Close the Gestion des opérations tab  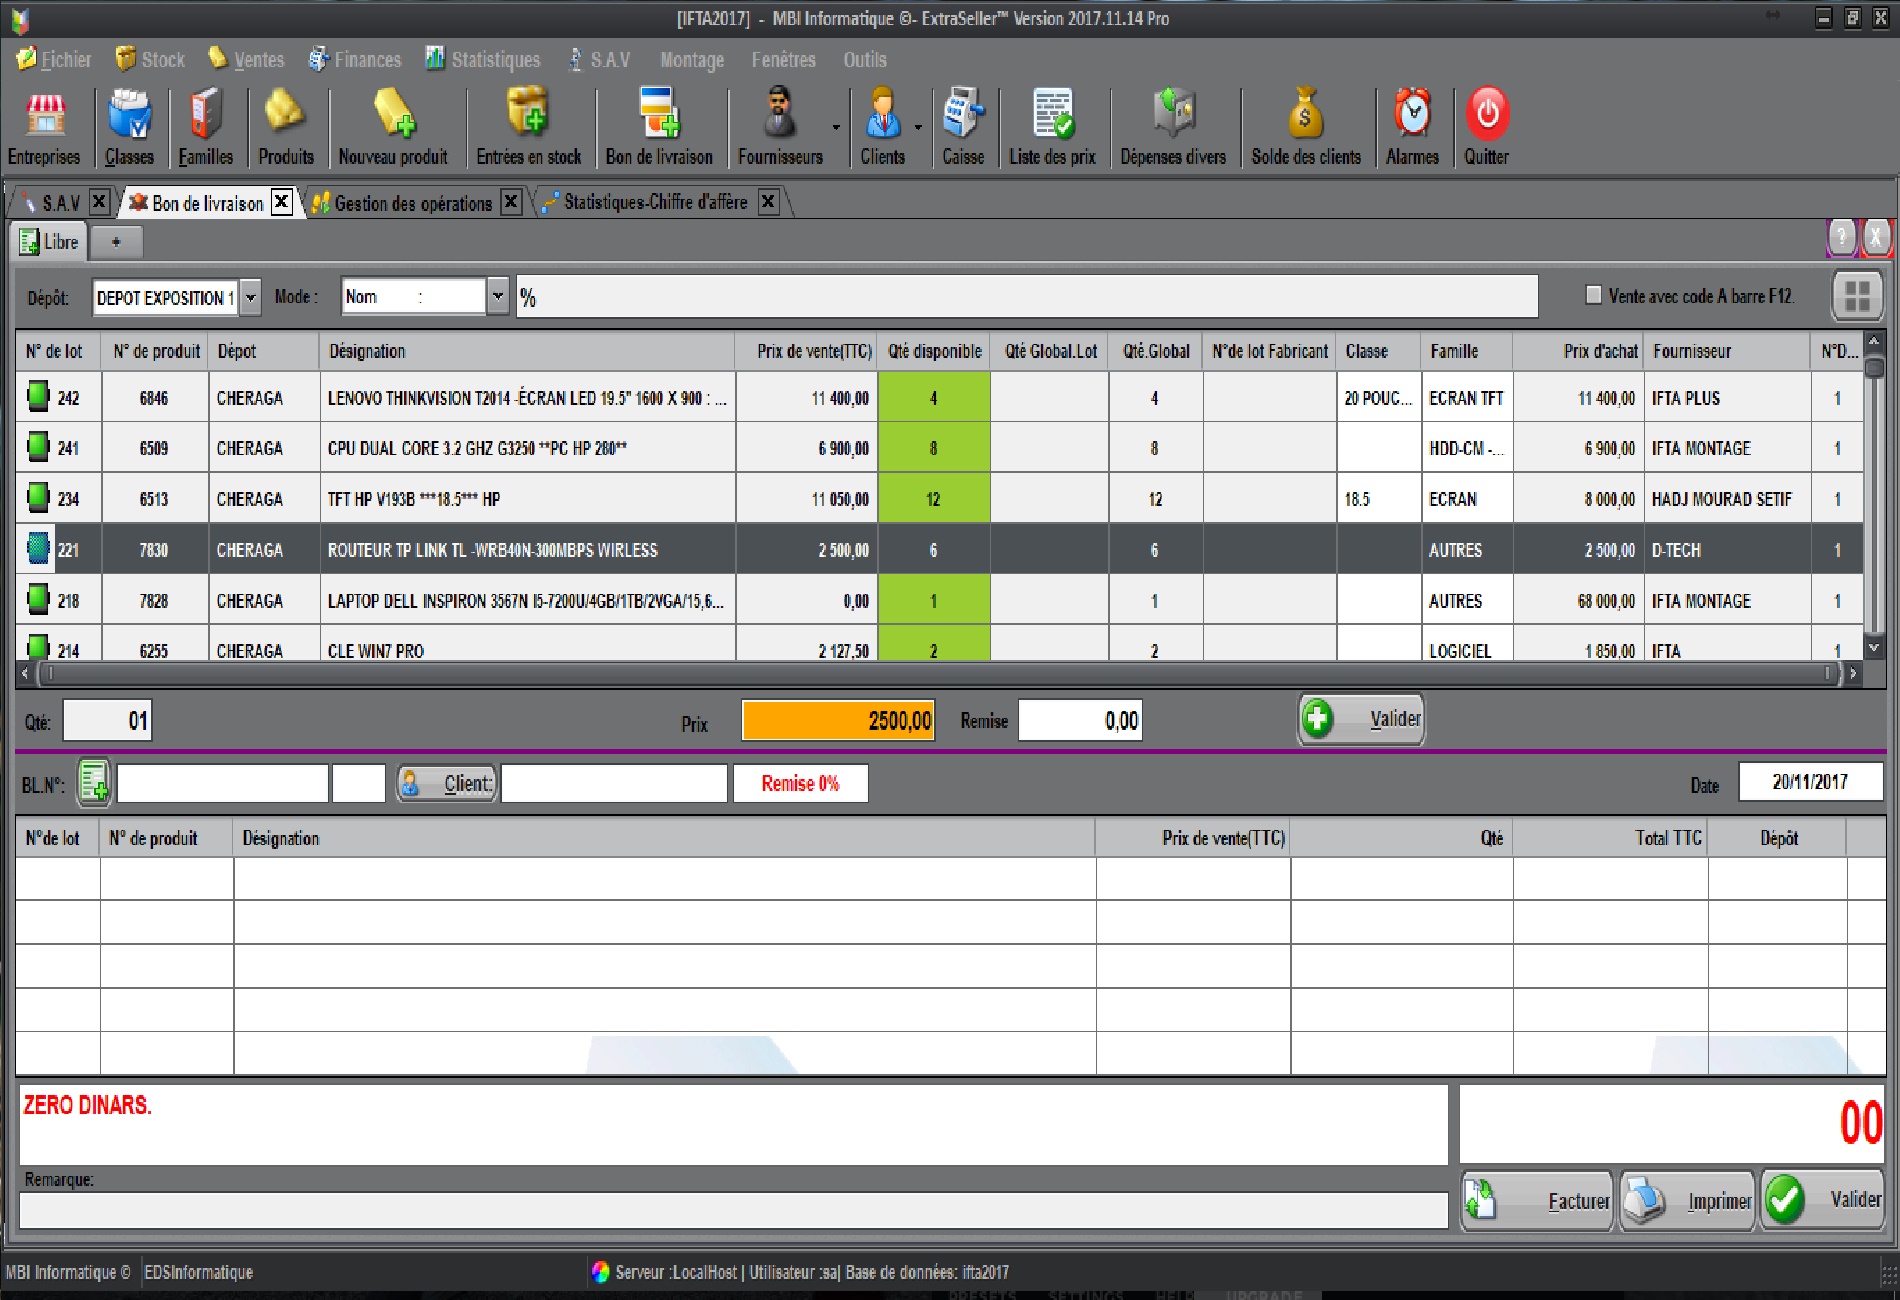click(x=510, y=202)
